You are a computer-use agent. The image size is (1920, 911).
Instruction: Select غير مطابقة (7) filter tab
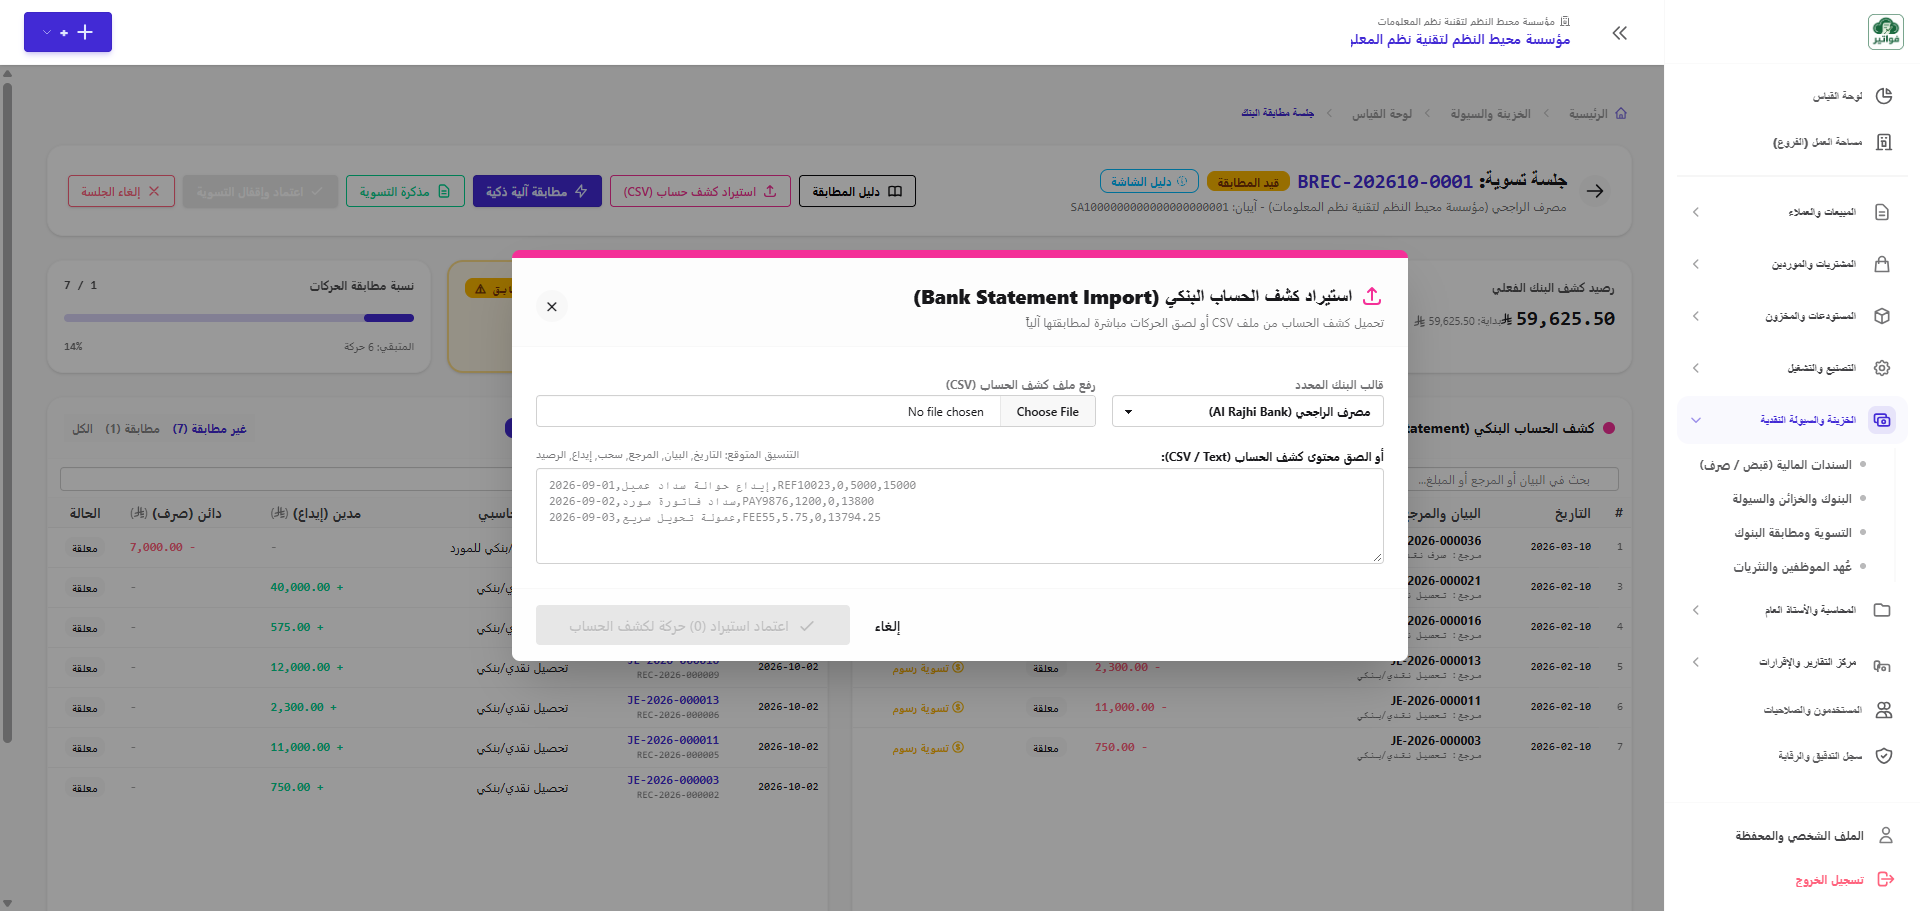pos(209,428)
